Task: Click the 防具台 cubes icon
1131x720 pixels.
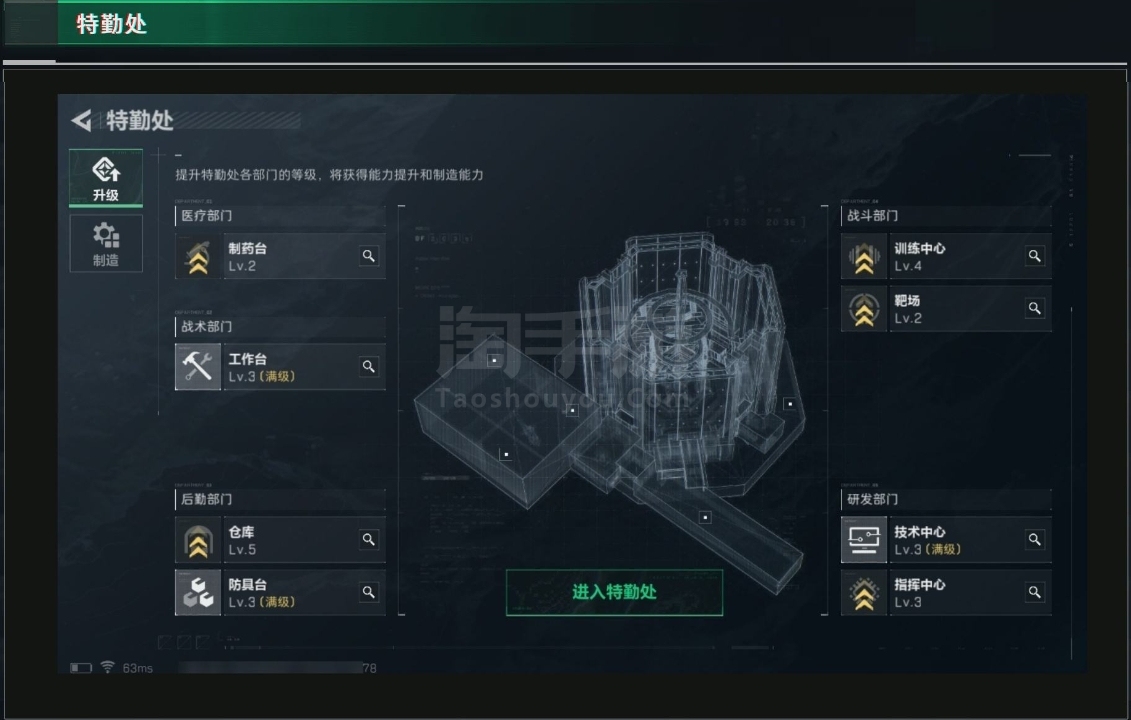Action: coord(198,592)
